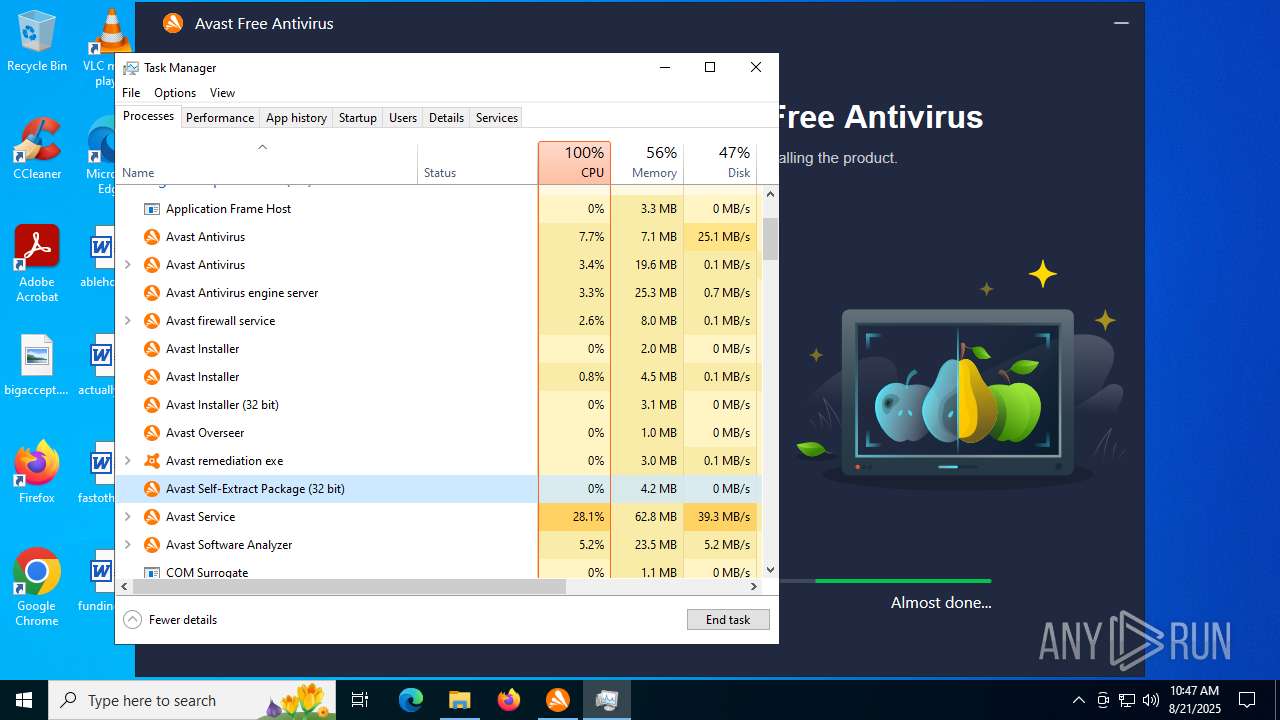Open the File menu in Task Manager
This screenshot has width=1280, height=720.
tap(131, 93)
